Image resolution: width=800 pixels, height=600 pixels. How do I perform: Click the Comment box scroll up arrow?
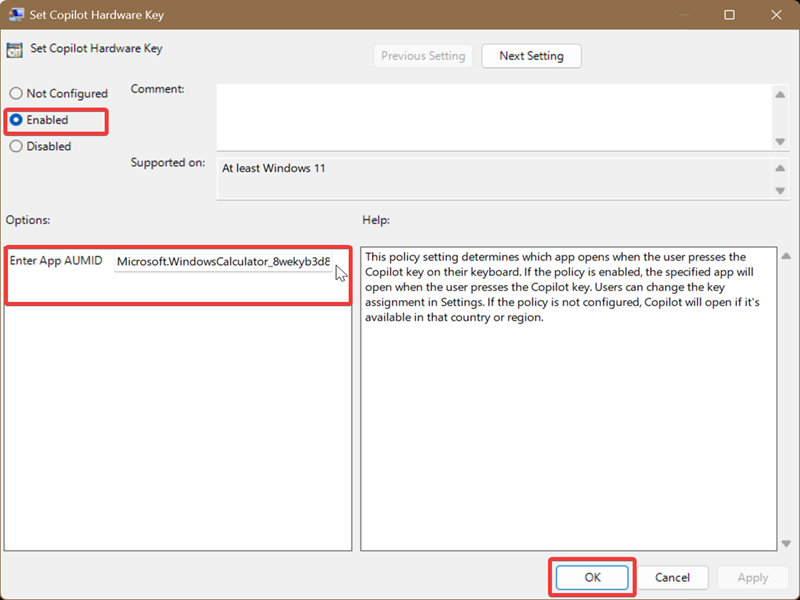click(x=780, y=94)
